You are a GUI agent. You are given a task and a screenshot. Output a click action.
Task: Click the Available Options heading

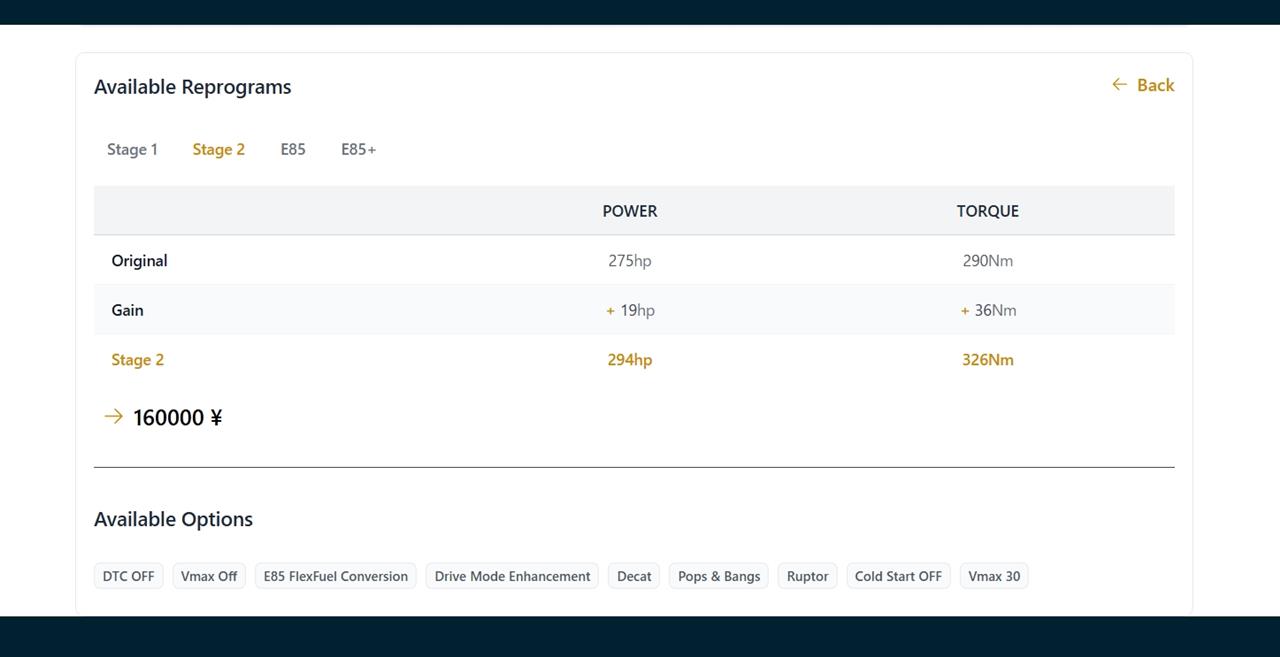(x=173, y=519)
